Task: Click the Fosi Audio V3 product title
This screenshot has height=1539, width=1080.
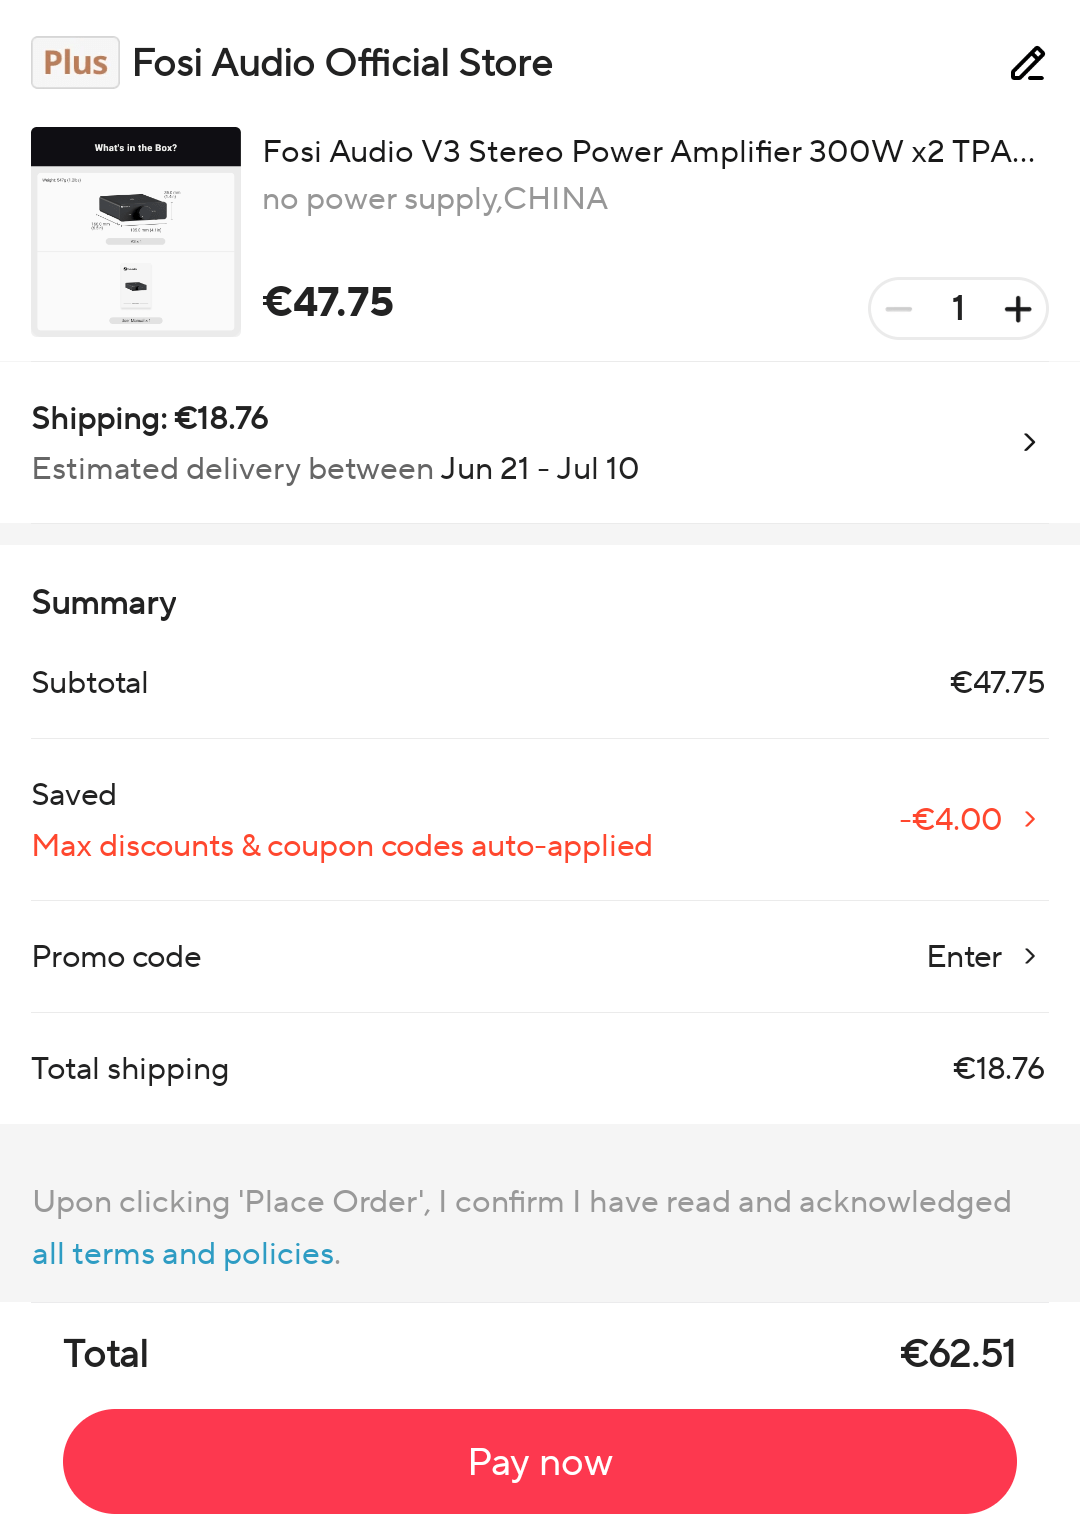Action: 649,151
